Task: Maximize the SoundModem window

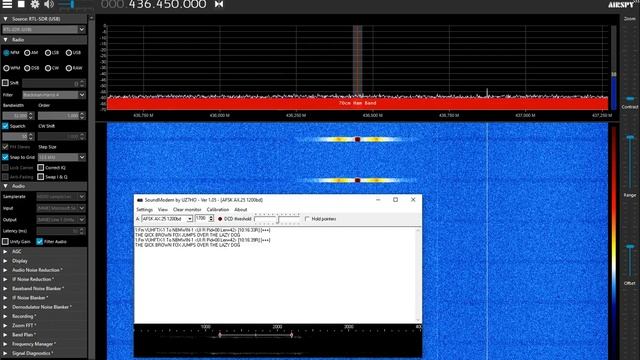Action: pos(395,200)
